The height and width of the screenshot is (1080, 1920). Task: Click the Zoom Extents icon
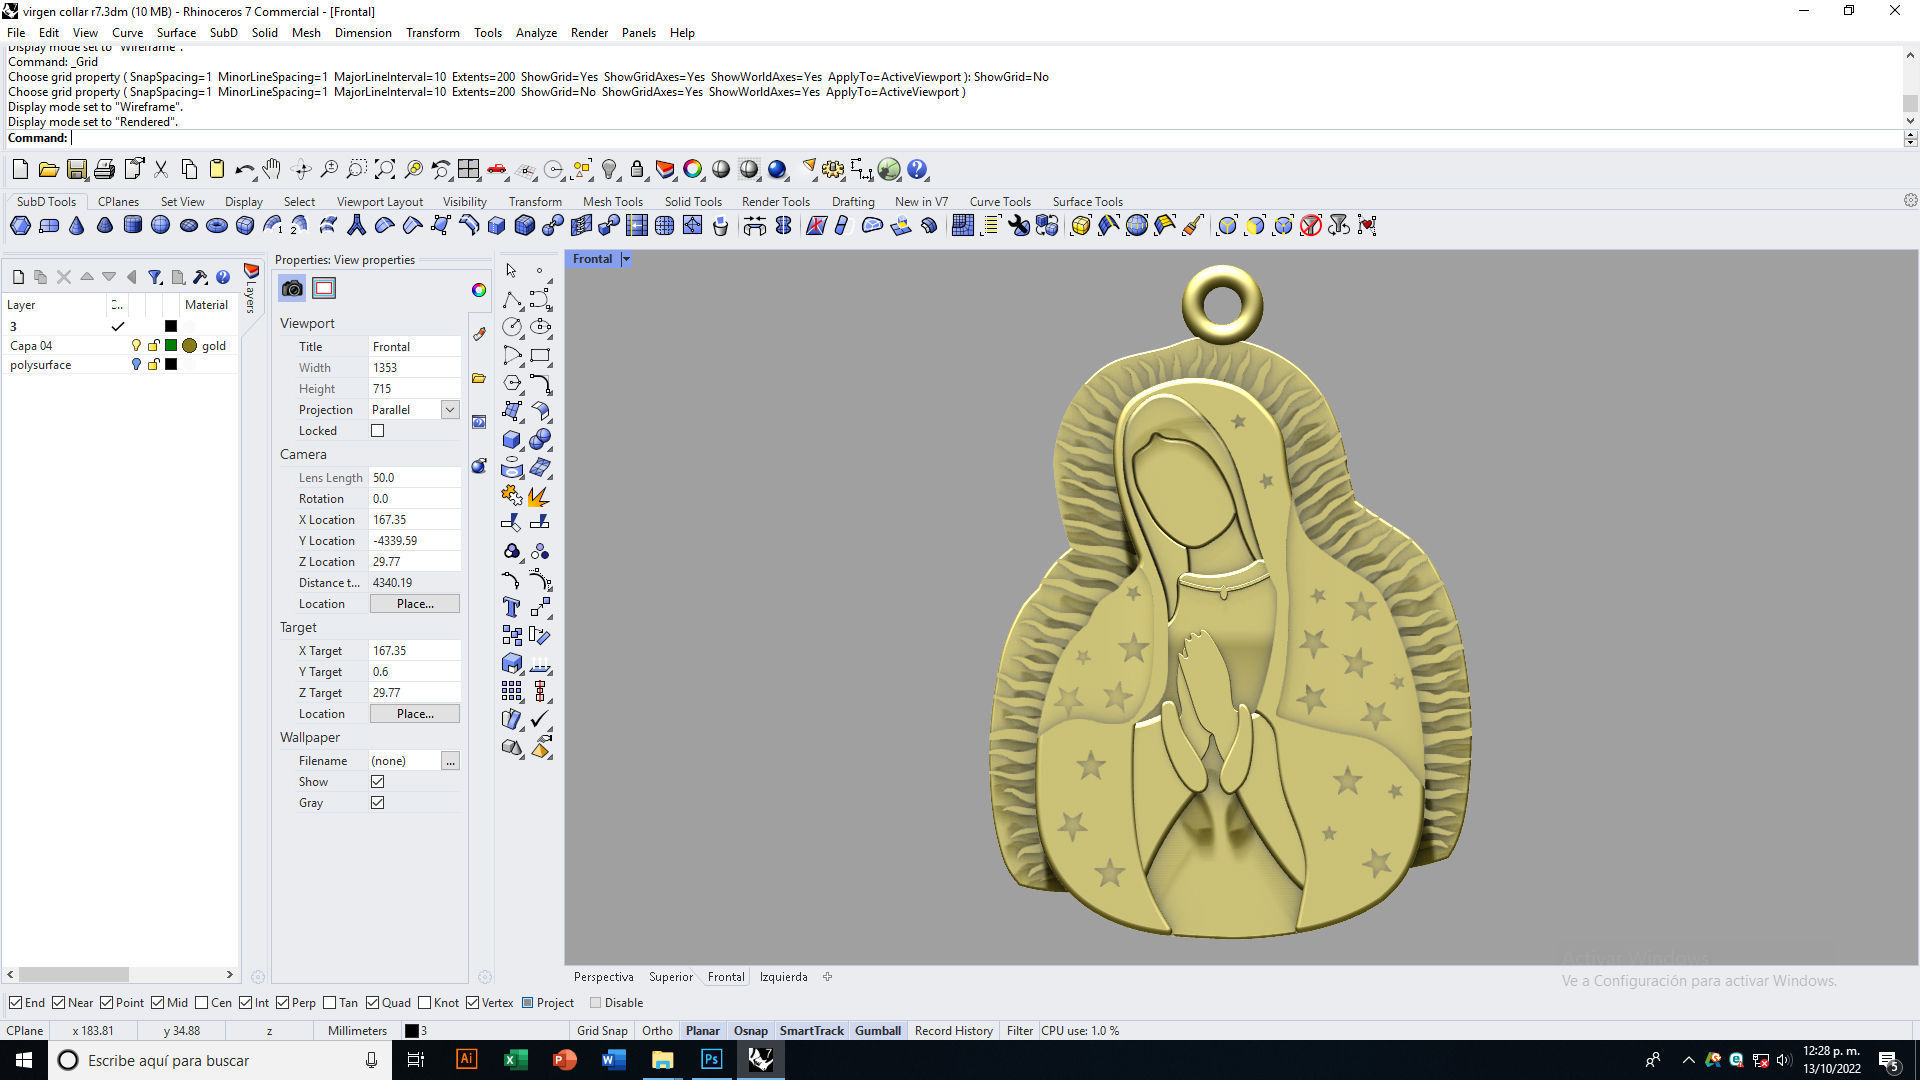coord(384,169)
